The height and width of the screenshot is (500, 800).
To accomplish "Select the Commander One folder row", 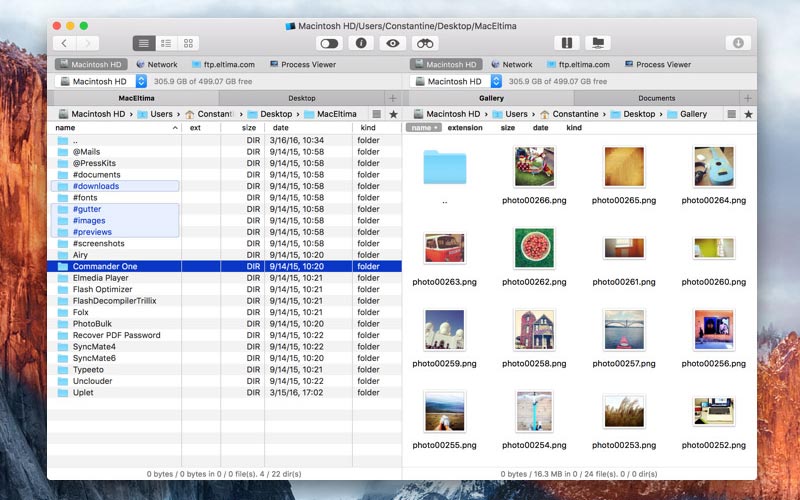I will pos(224,266).
